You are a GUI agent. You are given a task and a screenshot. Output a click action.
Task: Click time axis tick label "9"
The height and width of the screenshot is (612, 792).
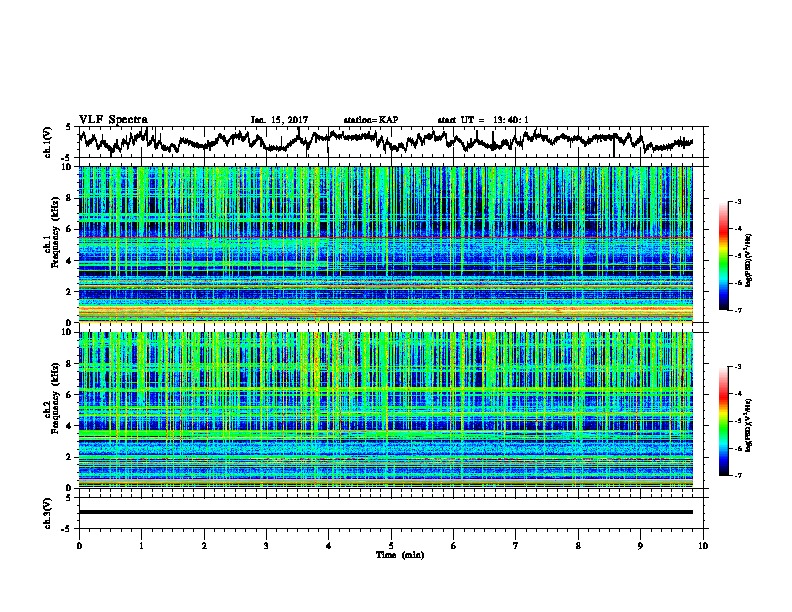click(x=640, y=546)
